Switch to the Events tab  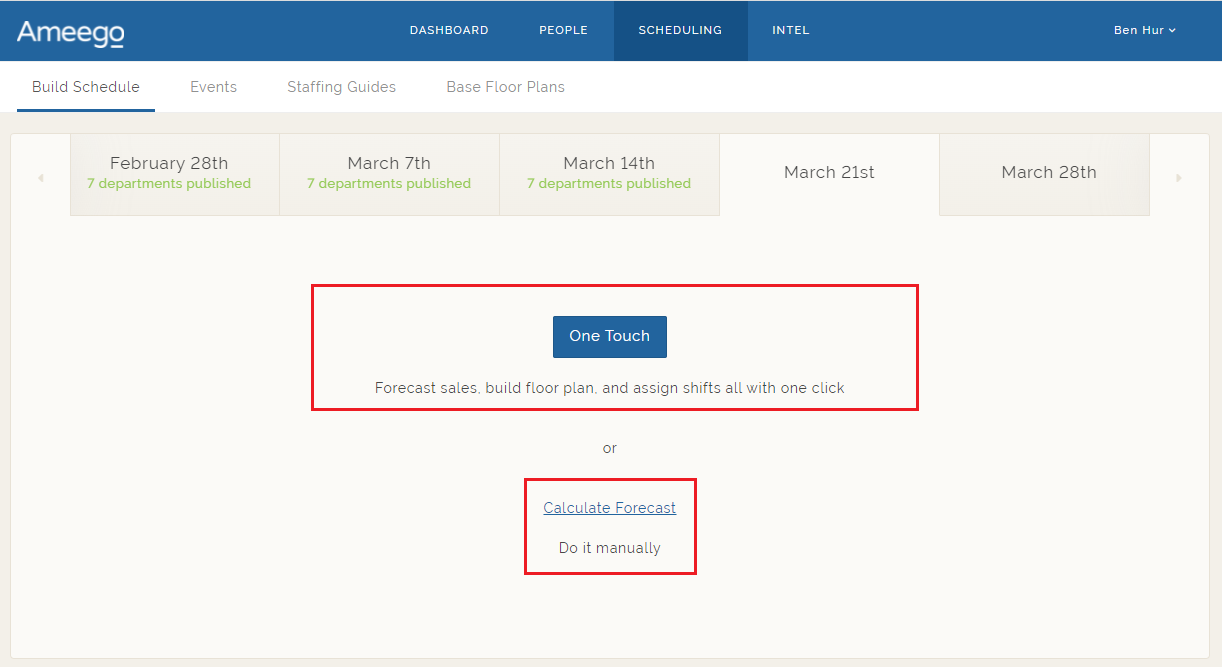tap(213, 87)
